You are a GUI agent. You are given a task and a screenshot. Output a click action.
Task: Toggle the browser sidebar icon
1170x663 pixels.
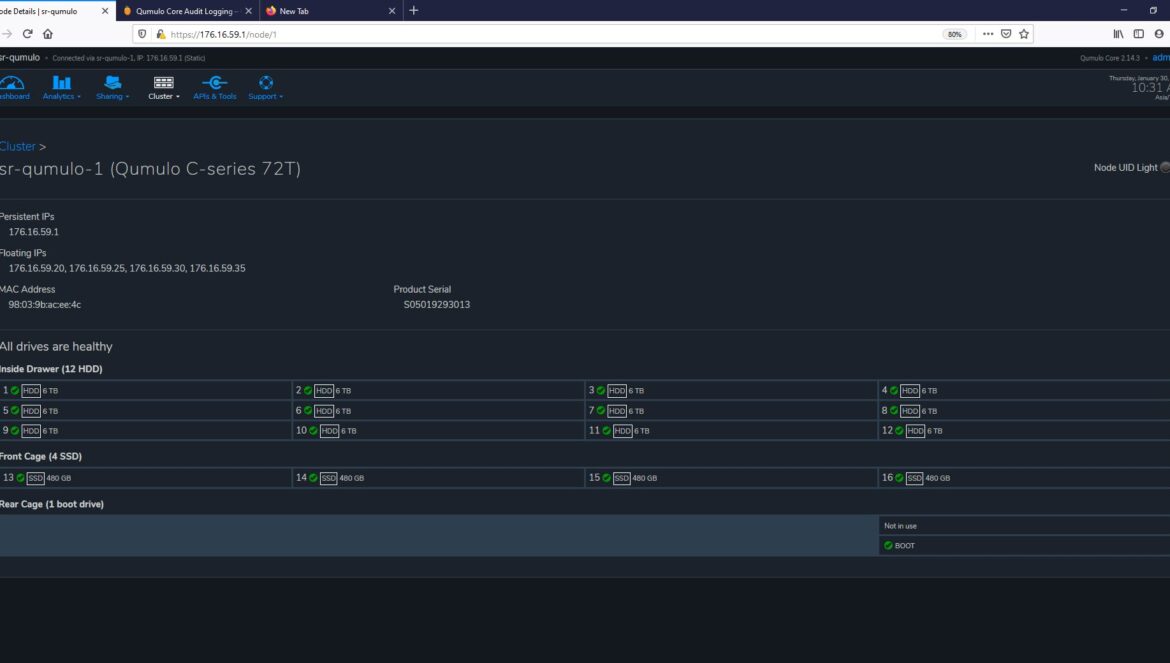click(1138, 34)
